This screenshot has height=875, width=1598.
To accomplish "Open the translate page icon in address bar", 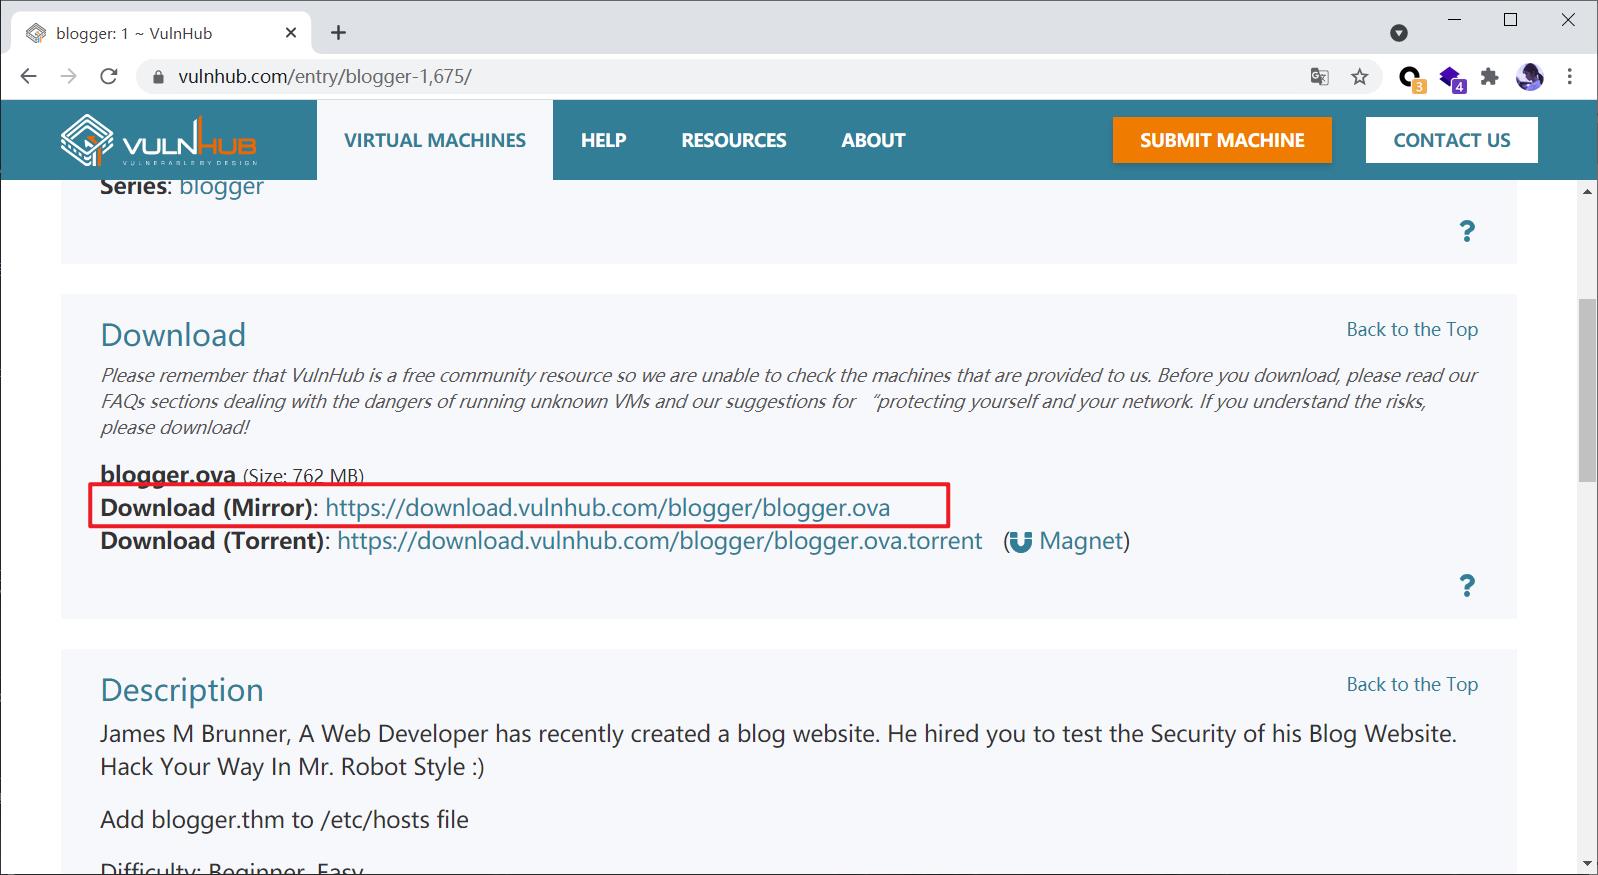I will tap(1320, 77).
